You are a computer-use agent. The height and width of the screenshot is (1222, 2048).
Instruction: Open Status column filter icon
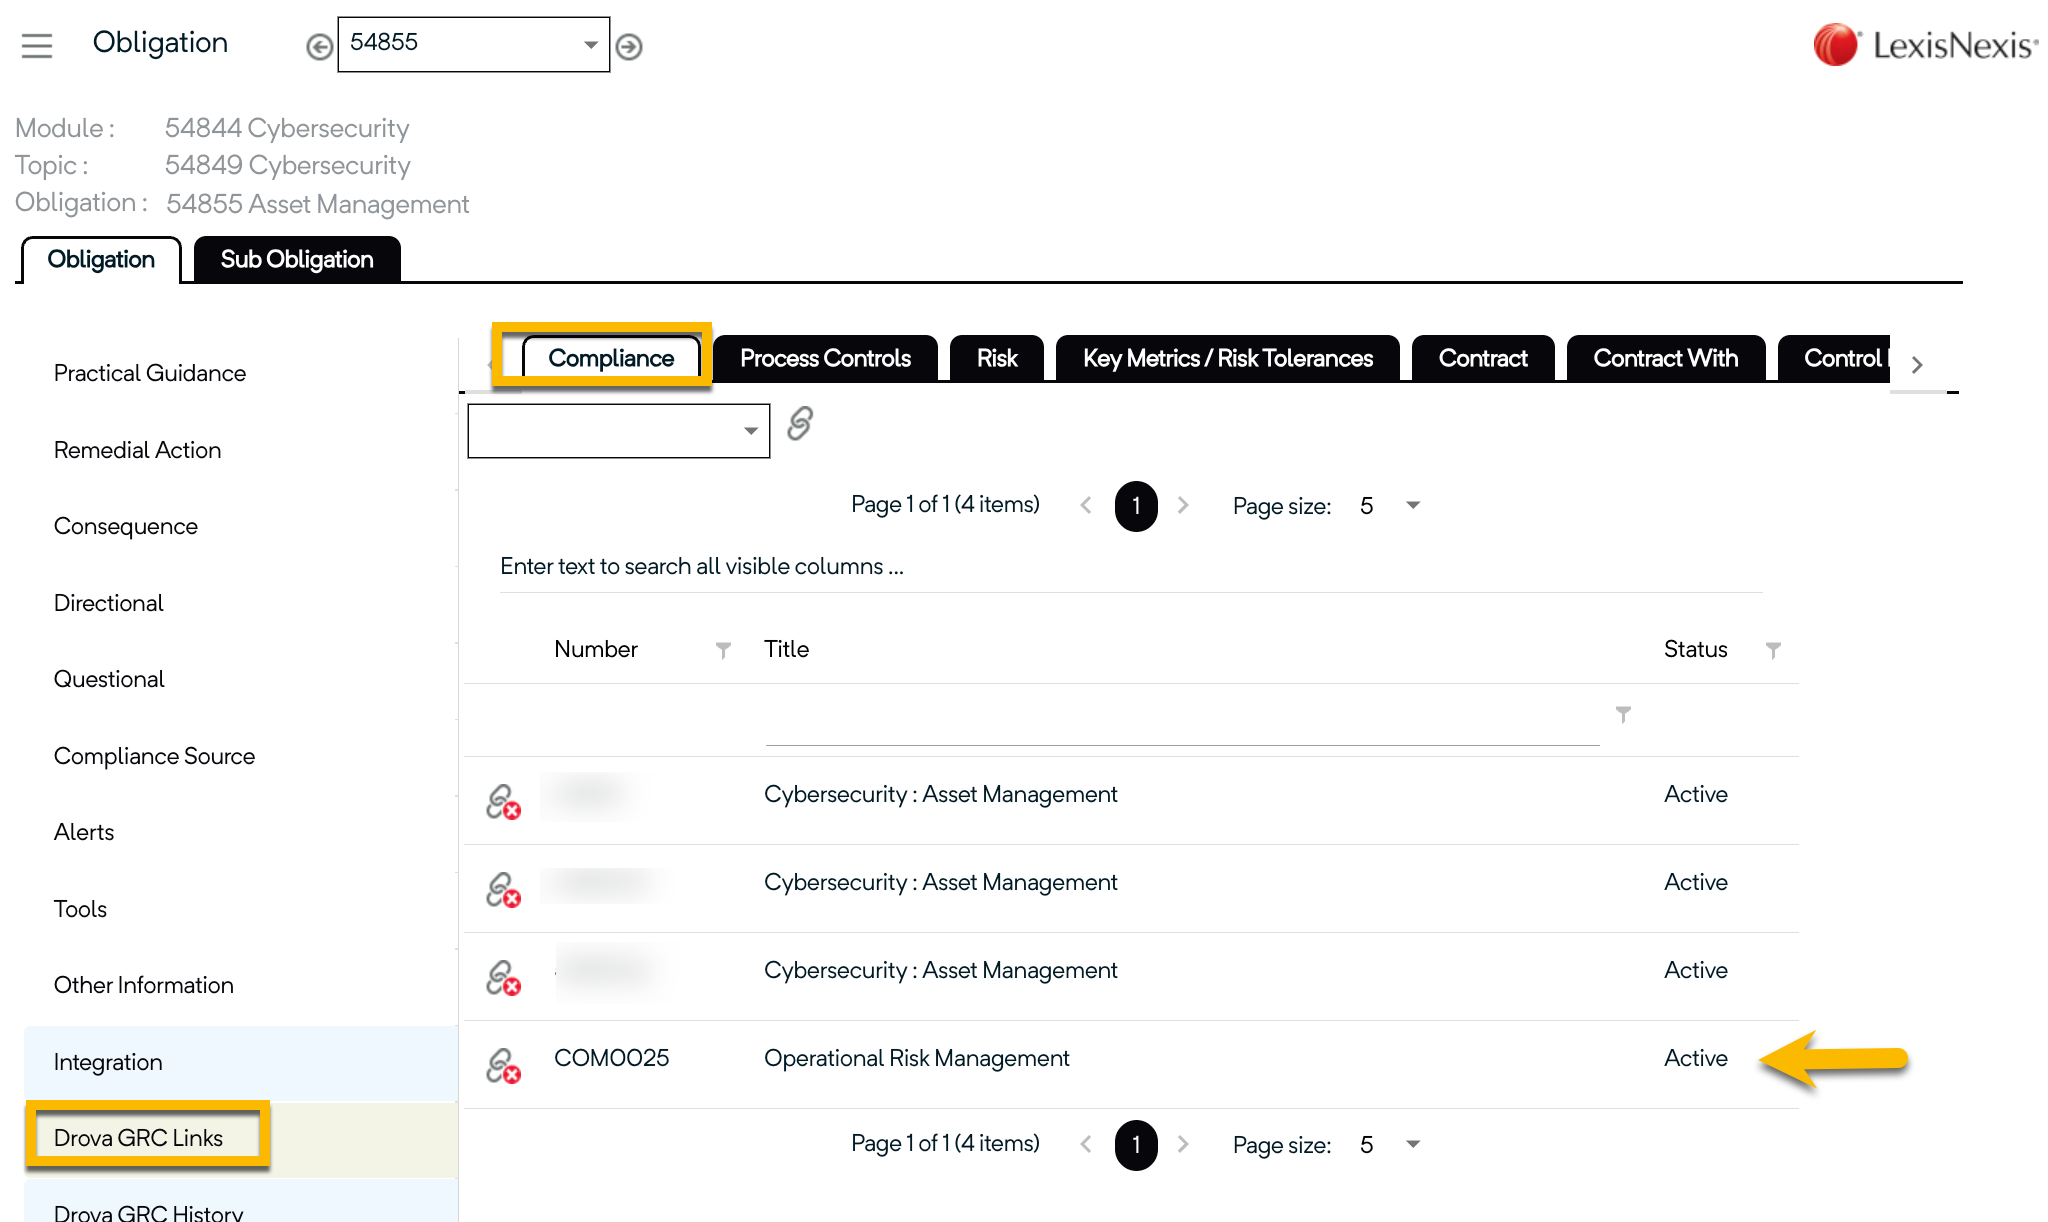tap(1773, 650)
